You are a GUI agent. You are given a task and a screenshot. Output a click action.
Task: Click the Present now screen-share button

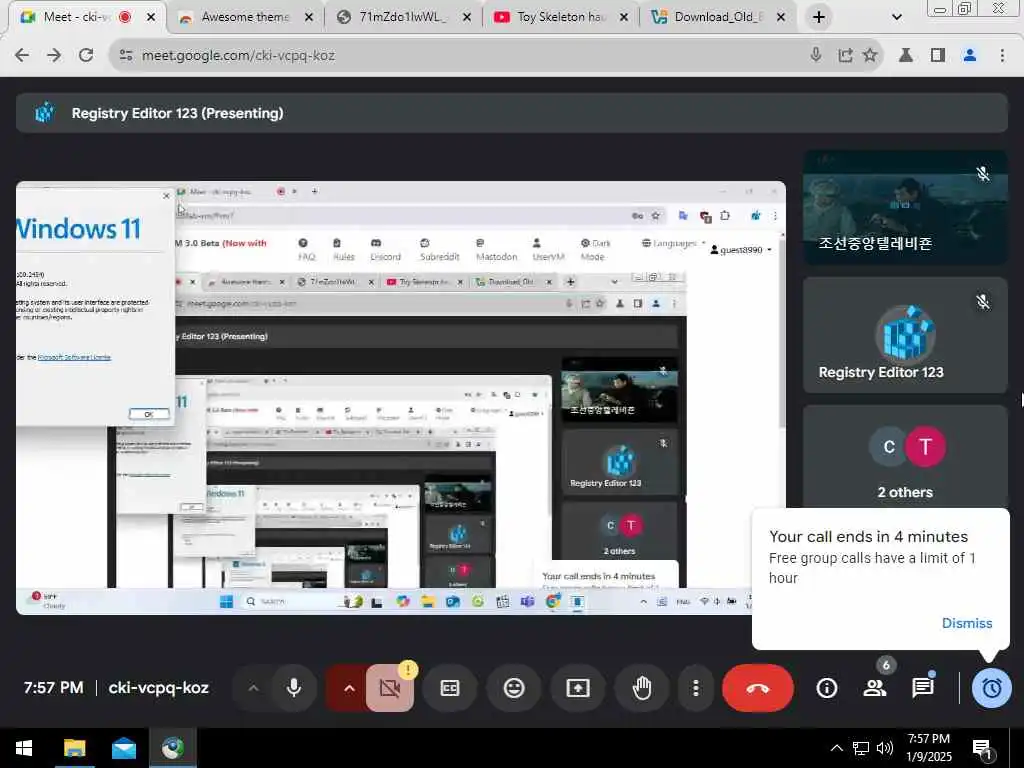(x=578, y=688)
